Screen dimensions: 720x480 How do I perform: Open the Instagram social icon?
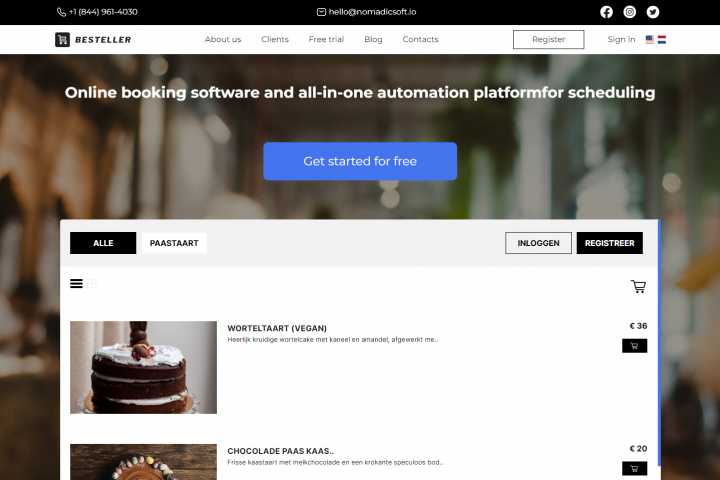(x=630, y=12)
